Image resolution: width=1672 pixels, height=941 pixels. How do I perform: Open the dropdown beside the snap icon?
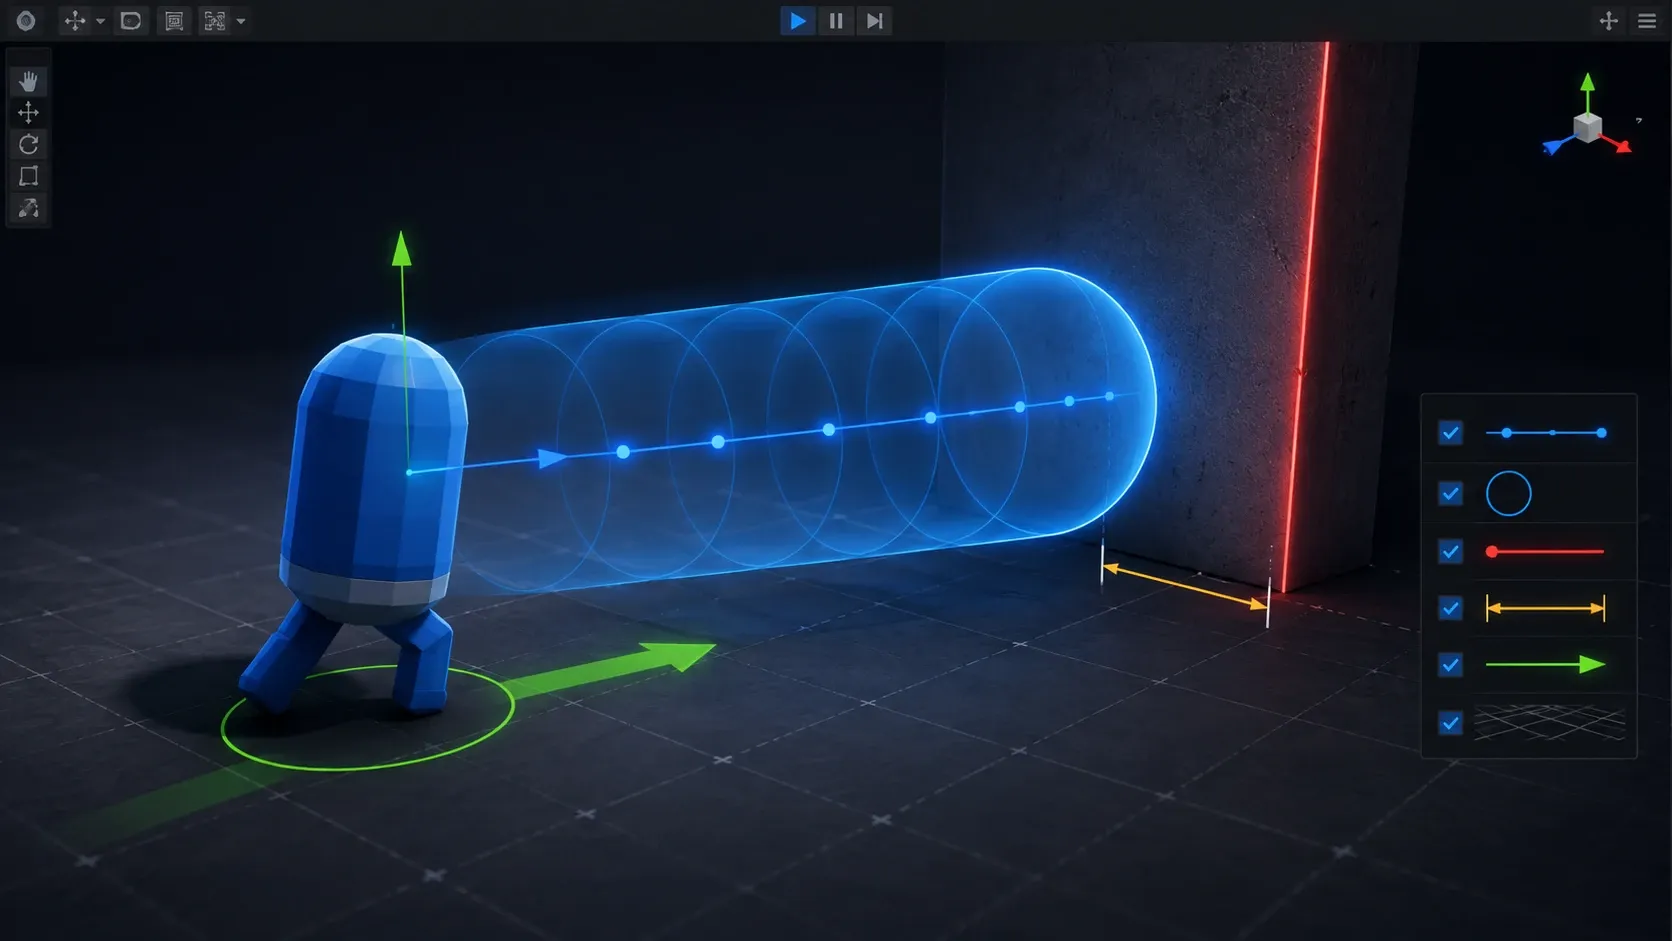pyautogui.click(x=241, y=21)
